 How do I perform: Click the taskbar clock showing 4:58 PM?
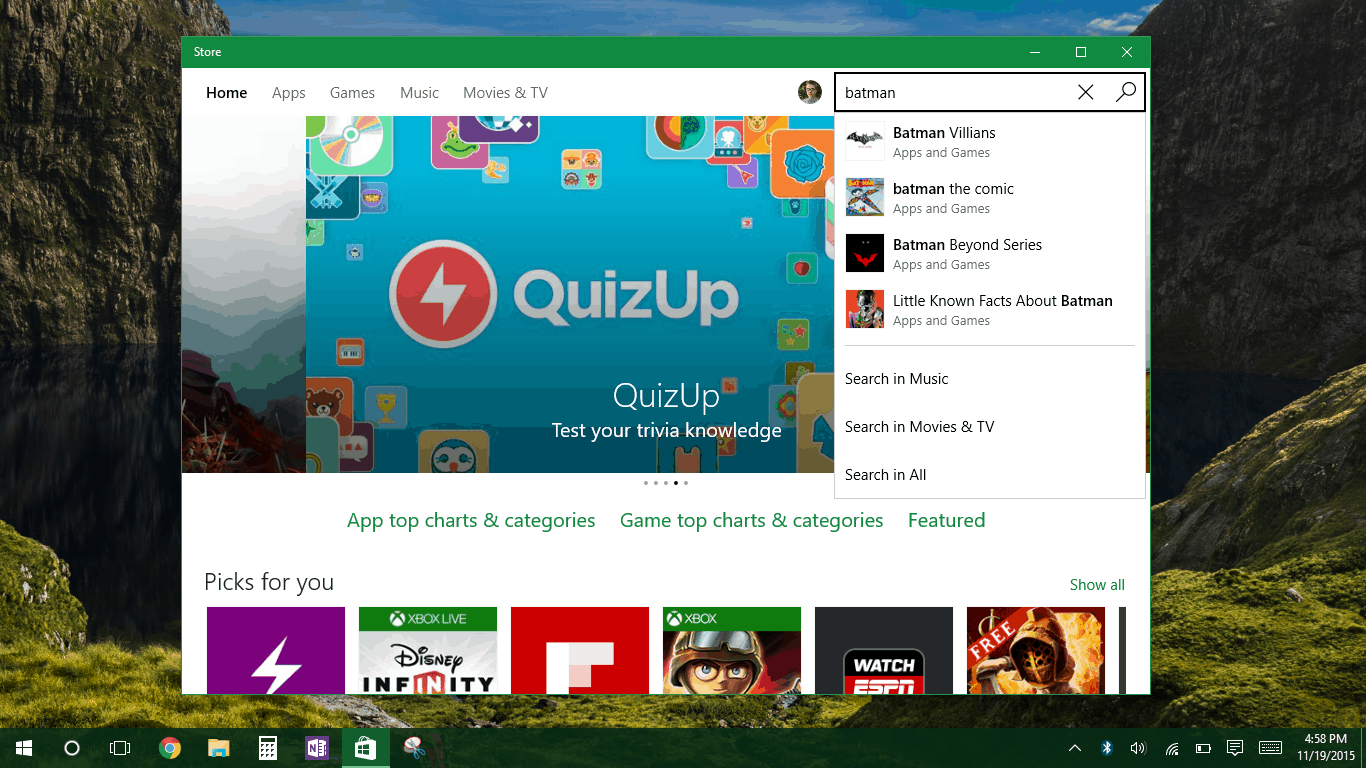(1325, 747)
